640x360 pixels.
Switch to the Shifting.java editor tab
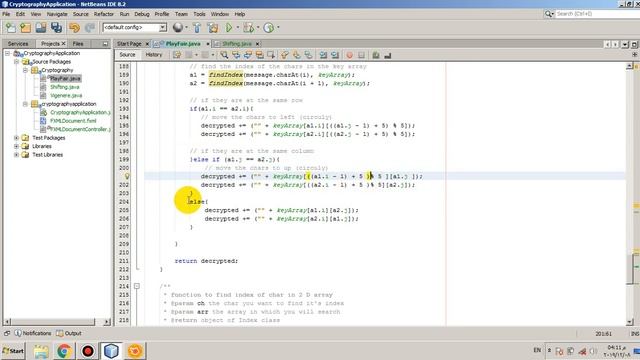pos(237,44)
